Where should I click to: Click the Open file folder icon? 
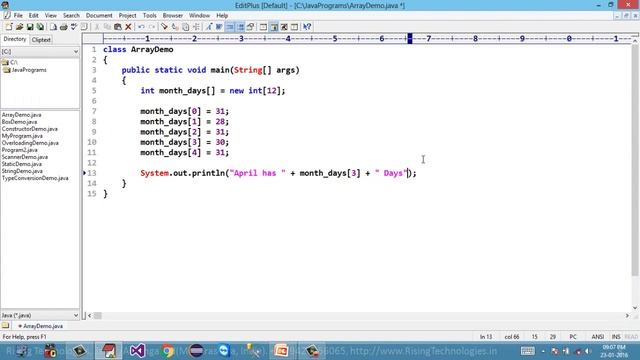(19, 27)
